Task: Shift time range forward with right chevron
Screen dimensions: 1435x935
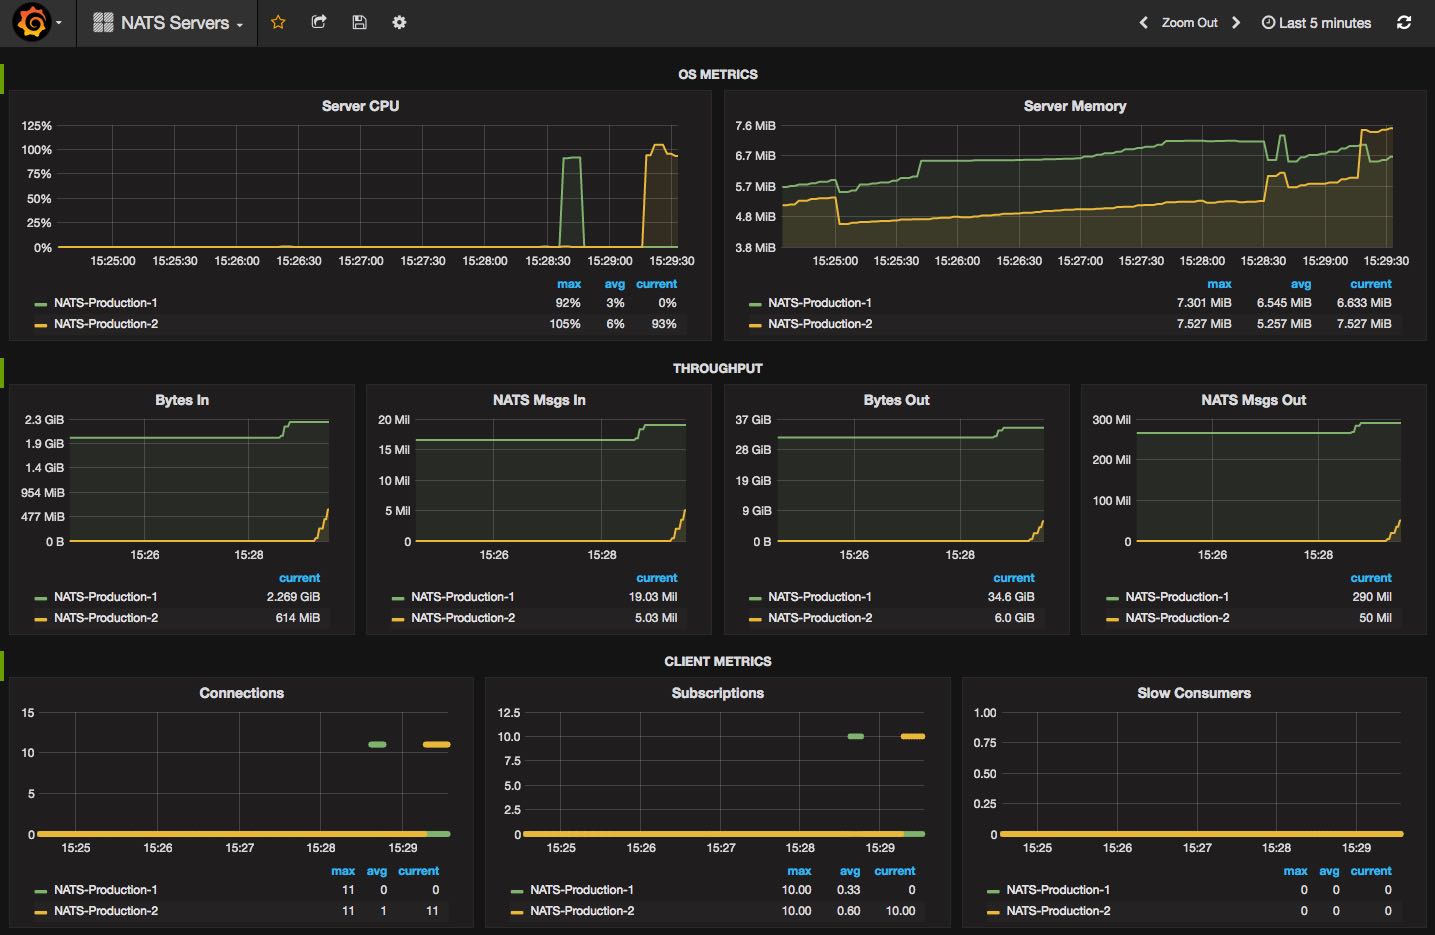Action: pyautogui.click(x=1236, y=22)
